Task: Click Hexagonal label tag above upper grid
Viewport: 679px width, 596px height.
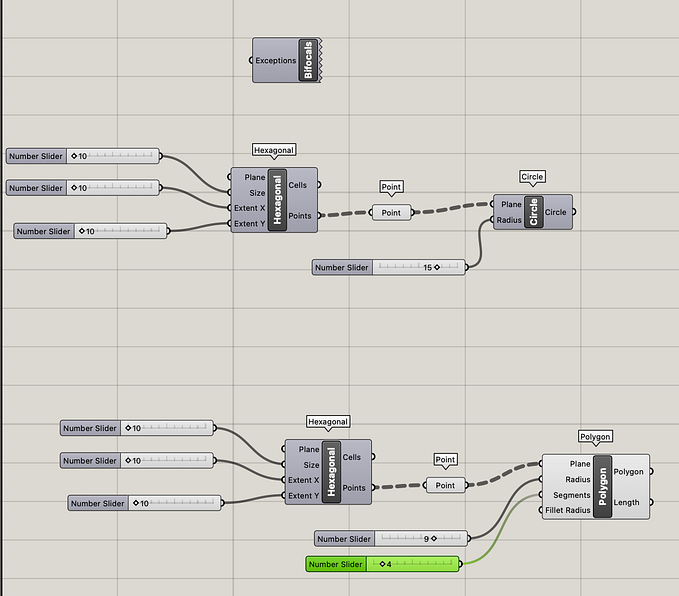Action: 274,150
